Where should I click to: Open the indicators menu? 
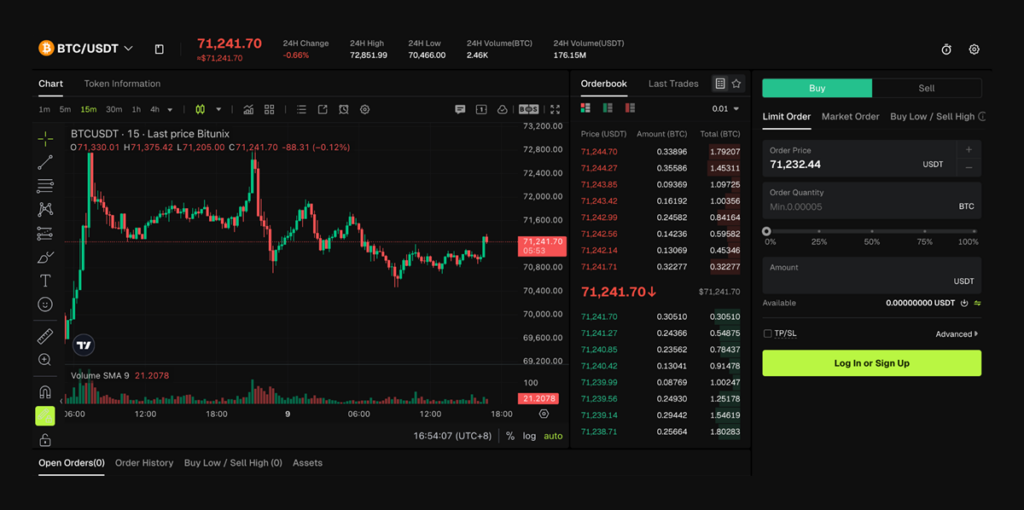(249, 110)
